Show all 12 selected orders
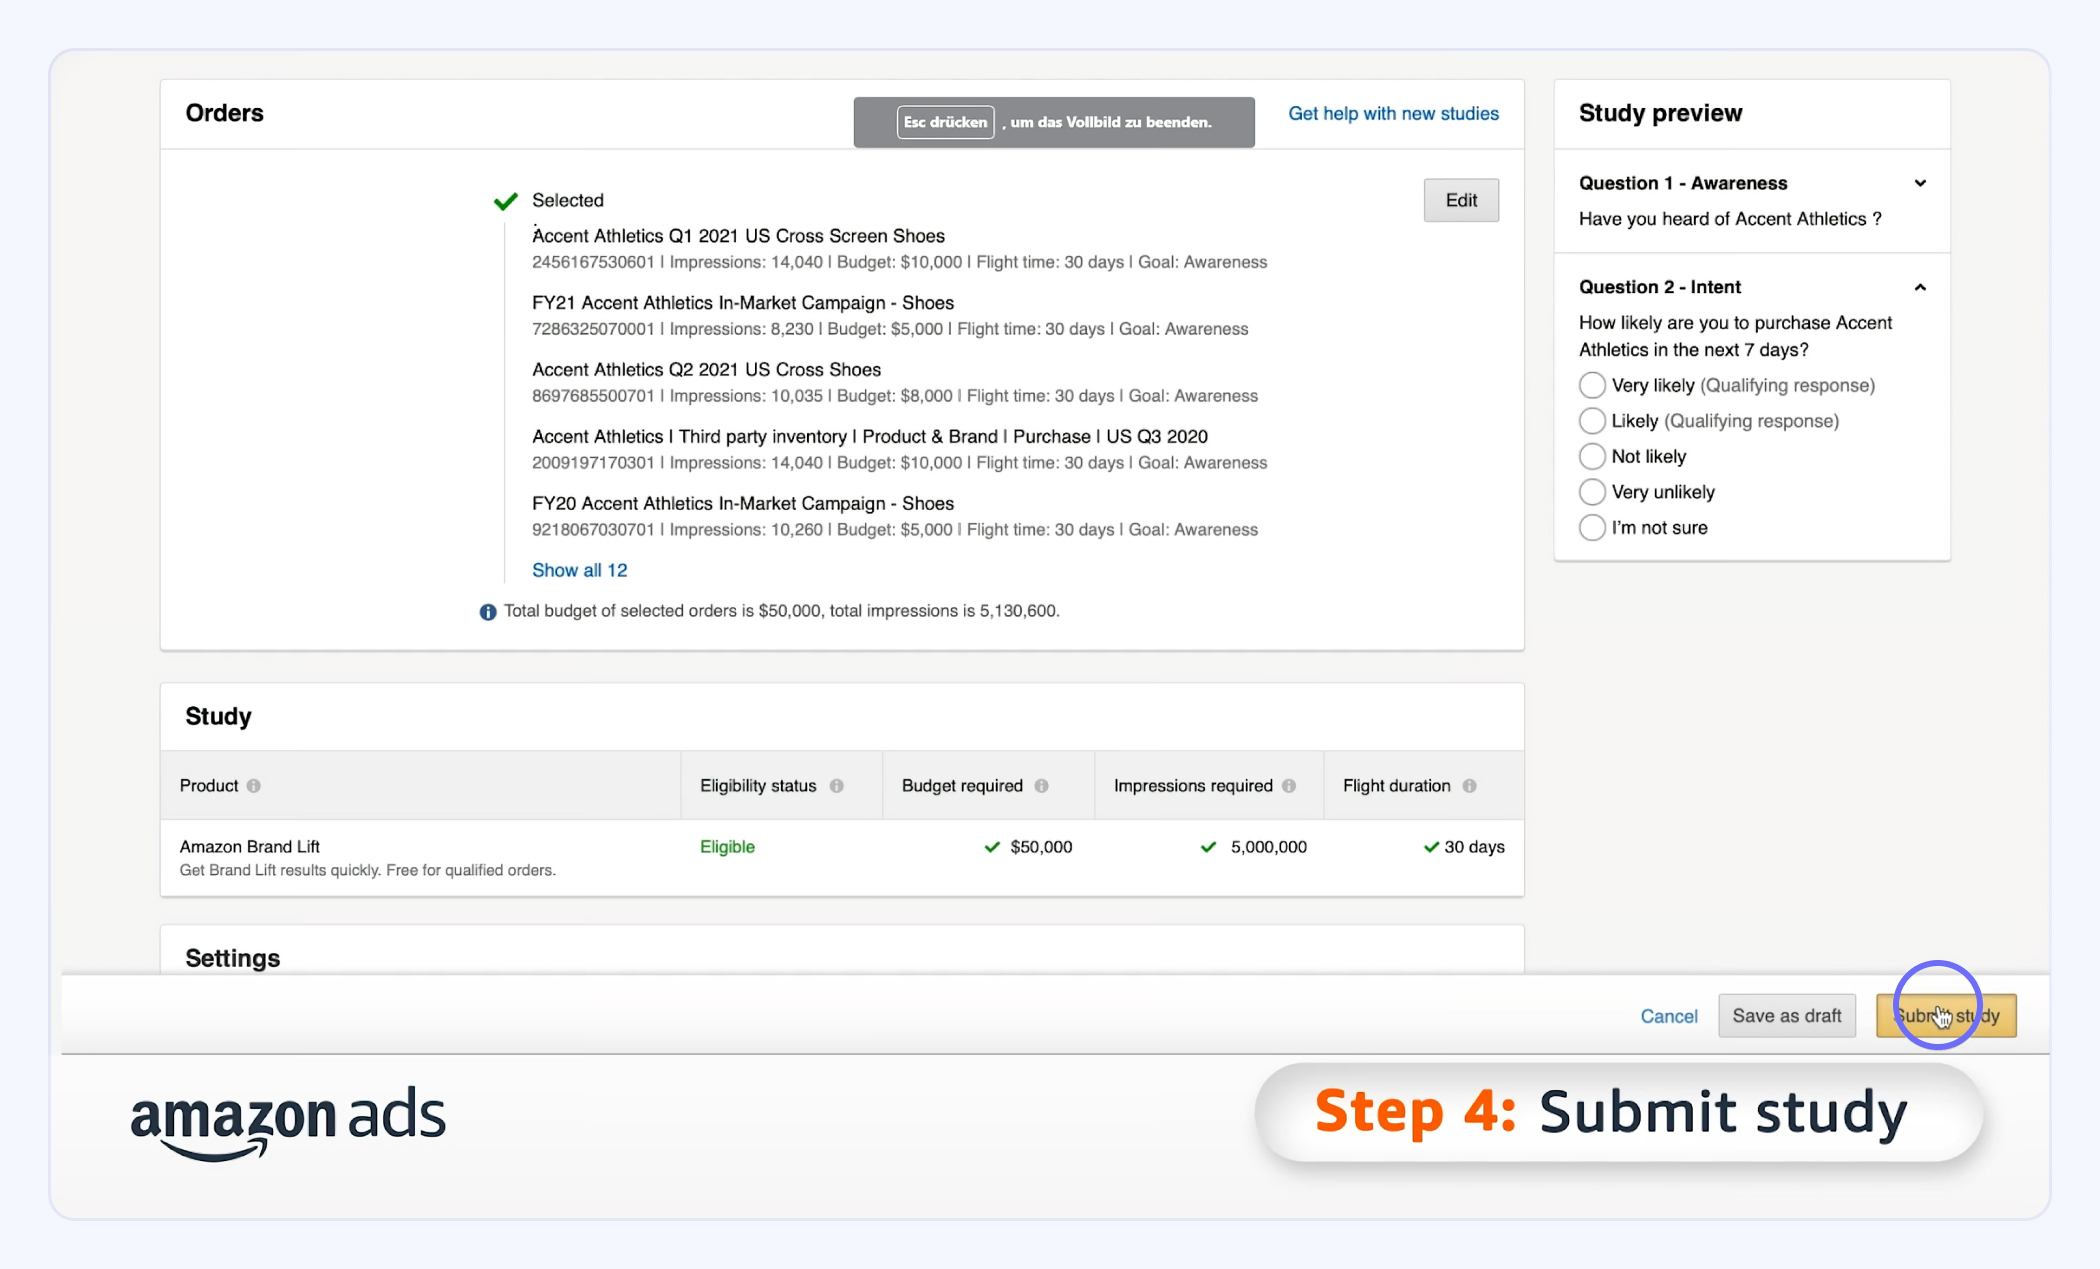 pyautogui.click(x=579, y=570)
